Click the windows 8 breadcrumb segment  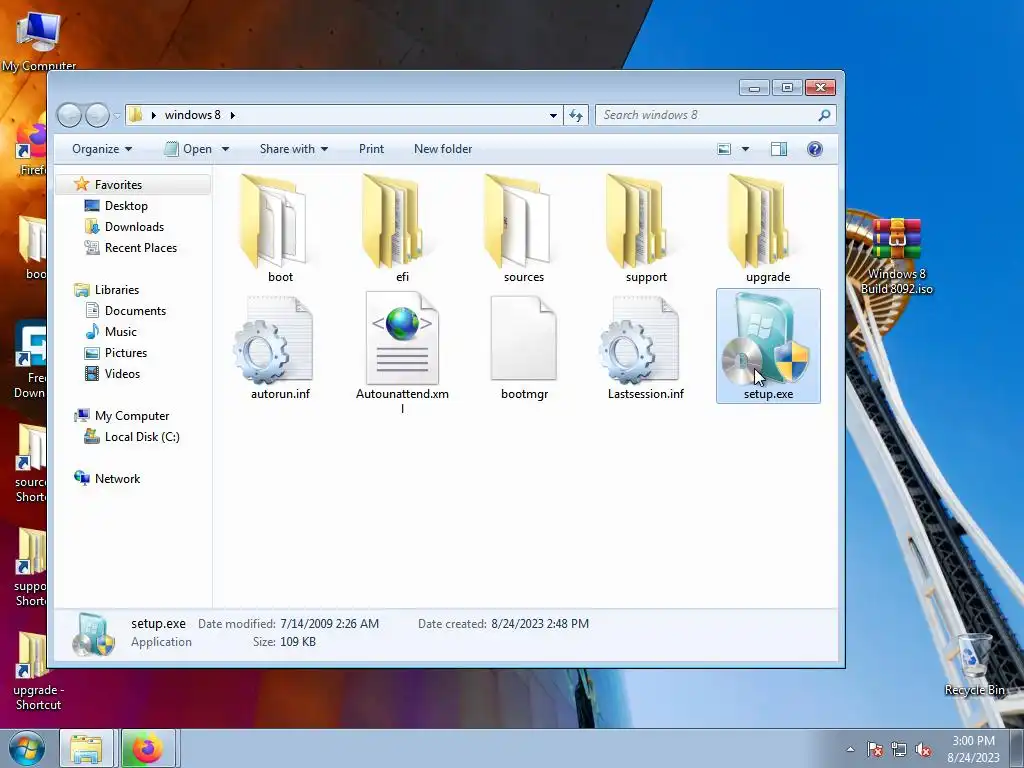pos(193,115)
